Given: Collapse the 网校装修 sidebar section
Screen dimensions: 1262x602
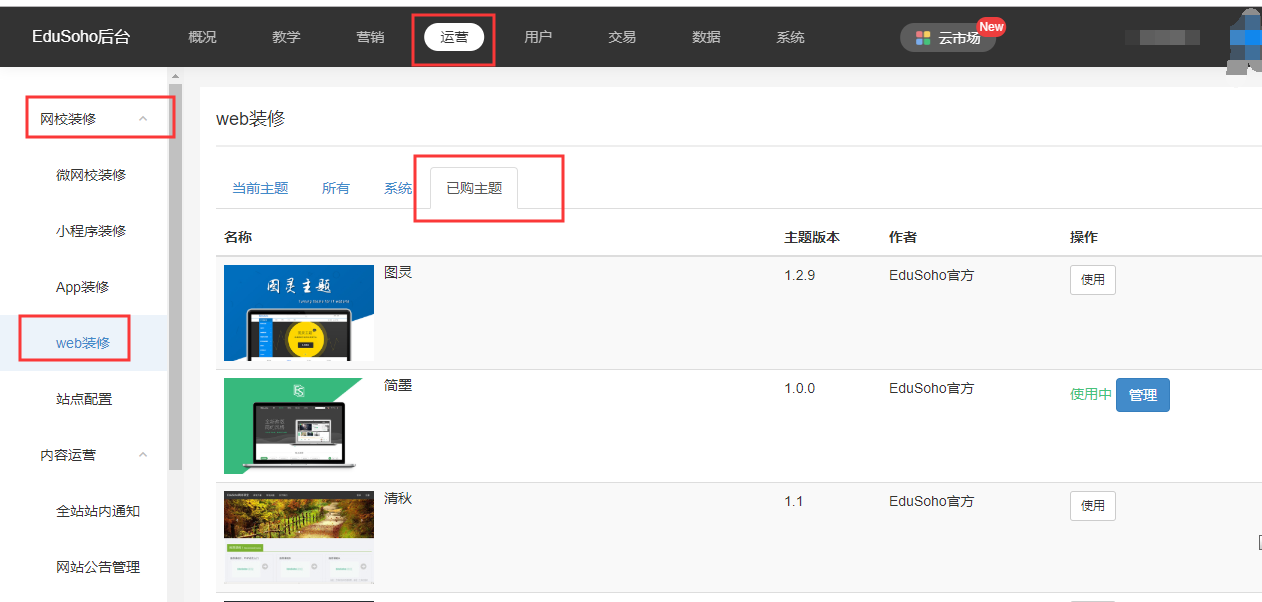Looking at the screenshot, I should tap(143, 119).
